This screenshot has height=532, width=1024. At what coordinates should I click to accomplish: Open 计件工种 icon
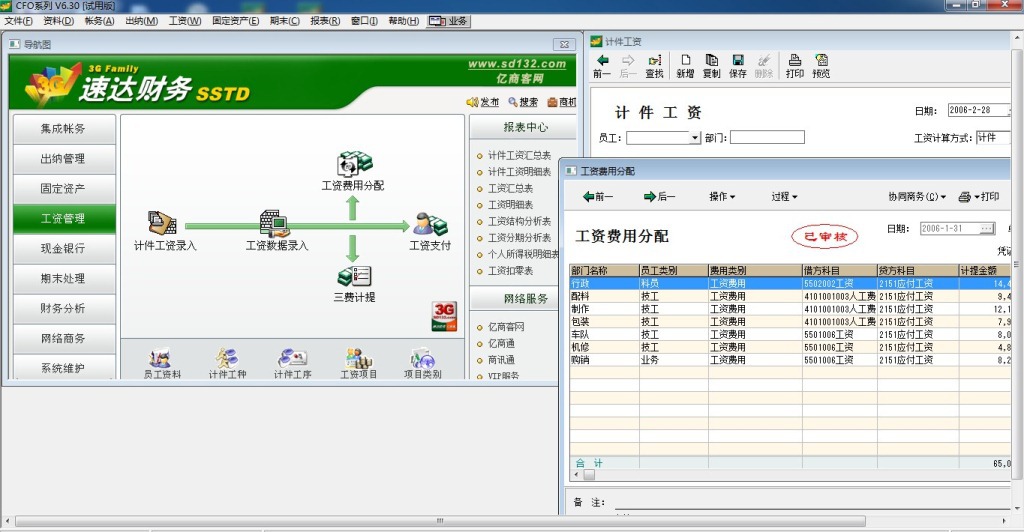(227, 358)
